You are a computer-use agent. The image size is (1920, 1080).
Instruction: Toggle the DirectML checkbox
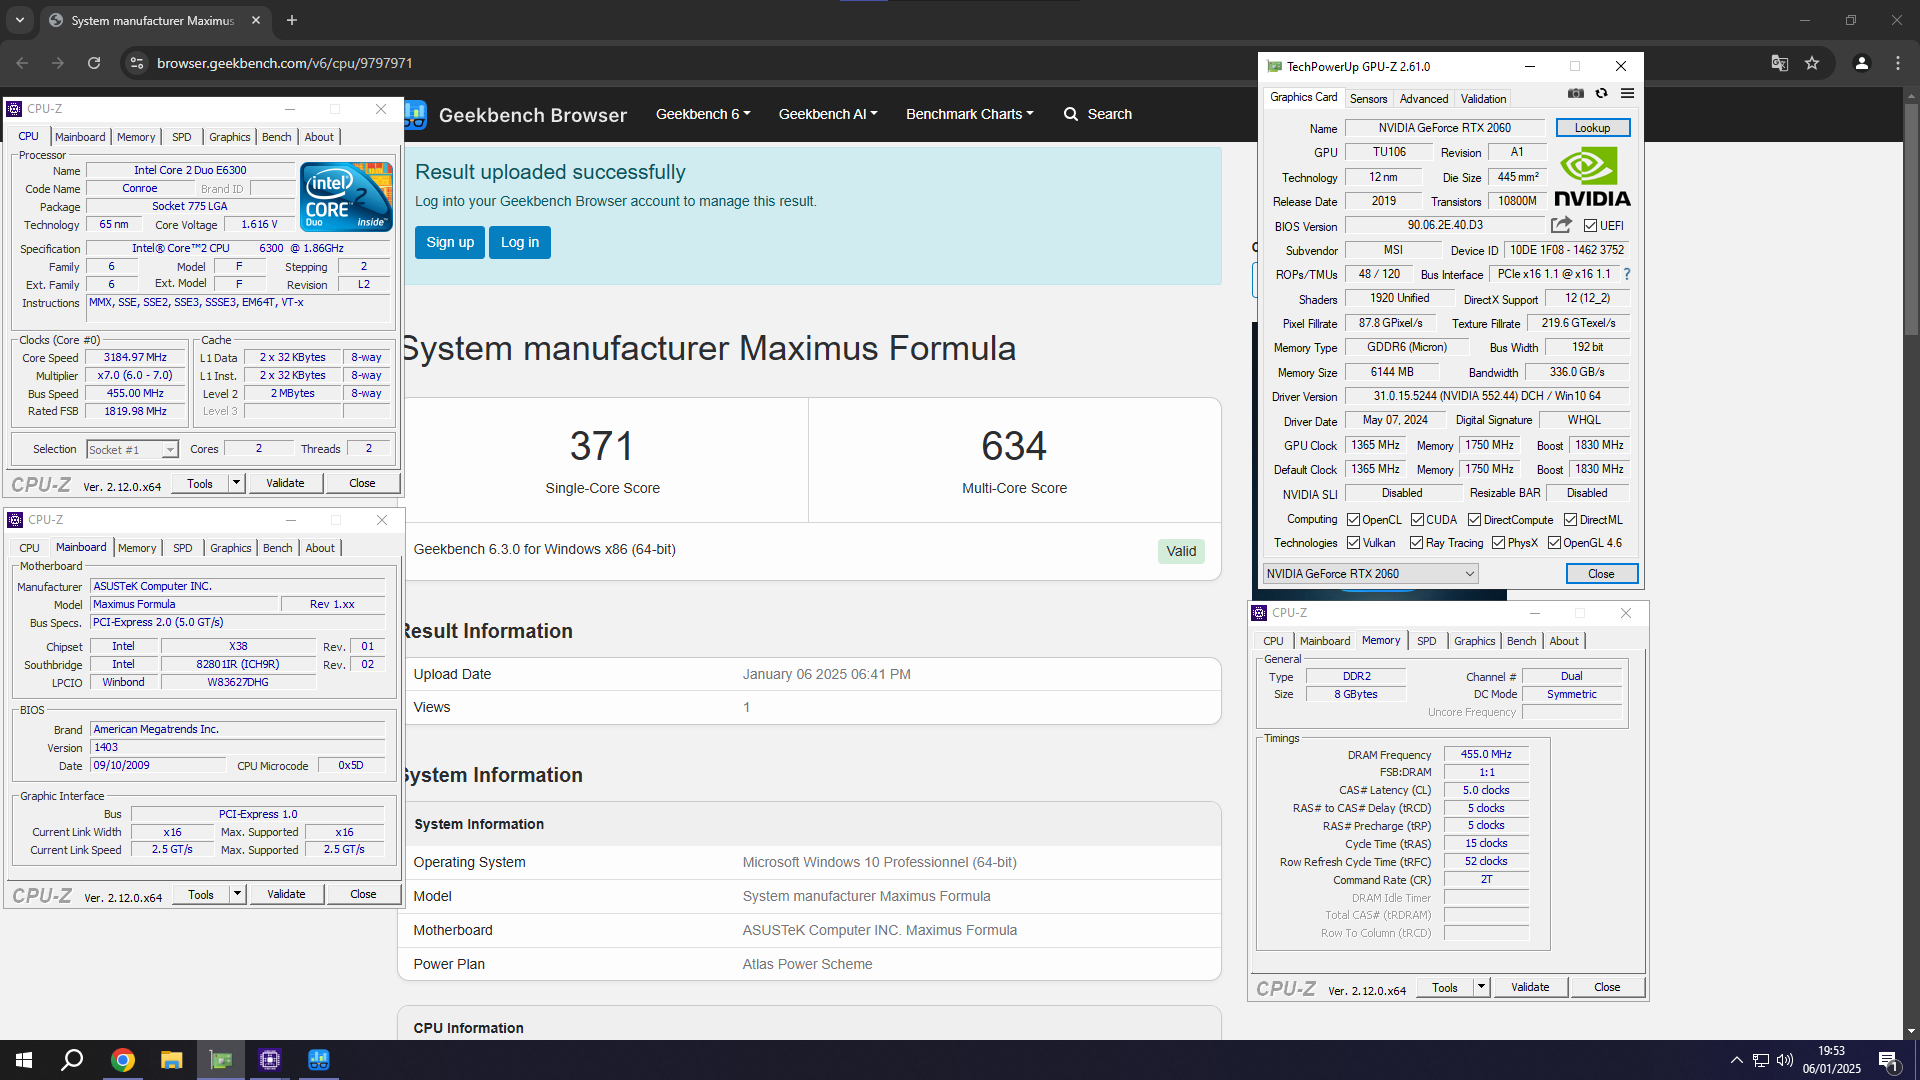coord(1570,520)
